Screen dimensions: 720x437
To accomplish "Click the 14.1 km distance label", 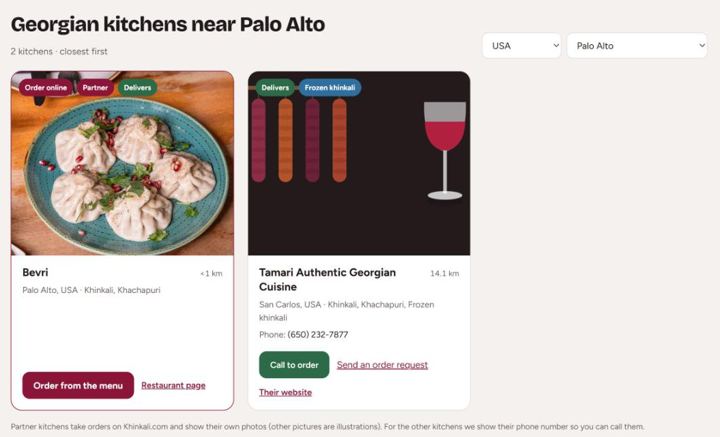I will 444,273.
